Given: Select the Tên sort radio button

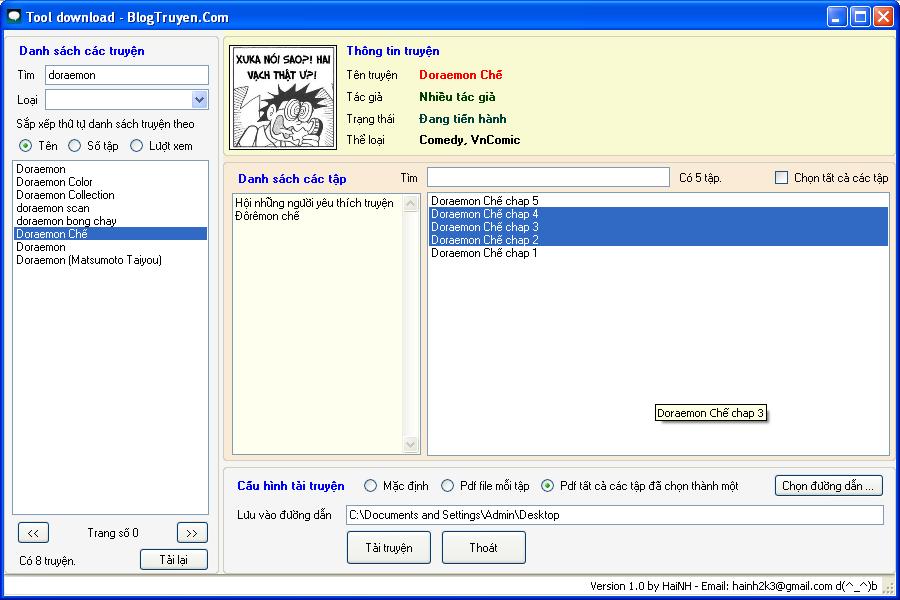Looking at the screenshot, I should 26,146.
